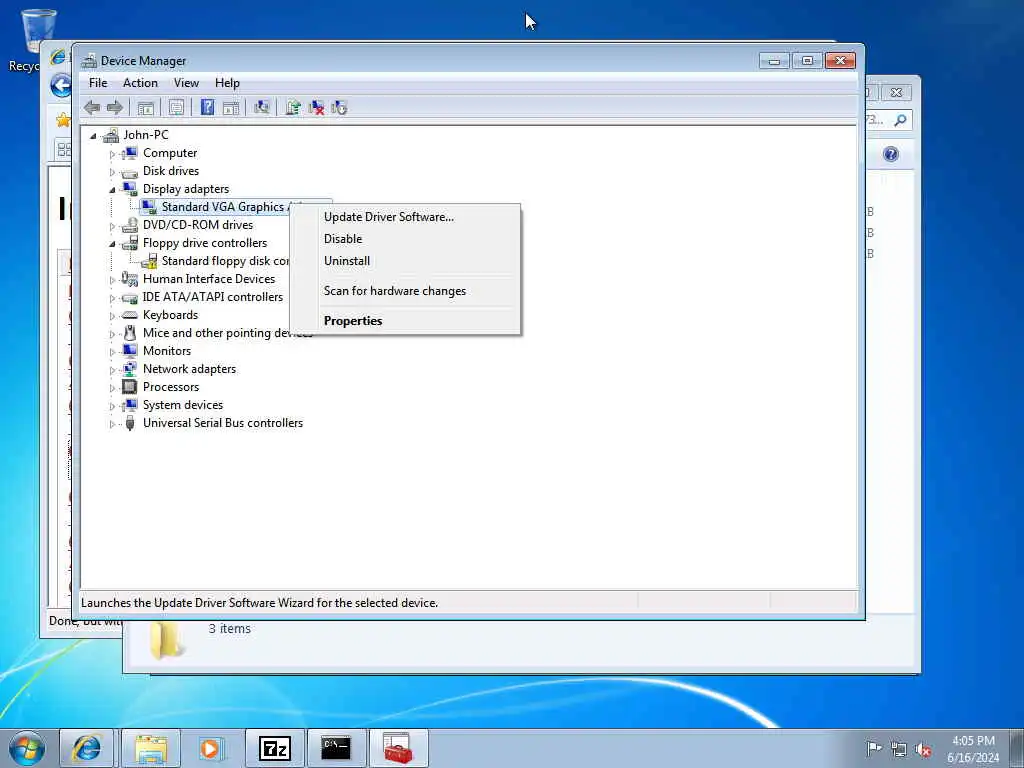The width and height of the screenshot is (1024, 768).
Task: Click the search magnifier in background Explorer window
Action: pyautogui.click(x=901, y=120)
